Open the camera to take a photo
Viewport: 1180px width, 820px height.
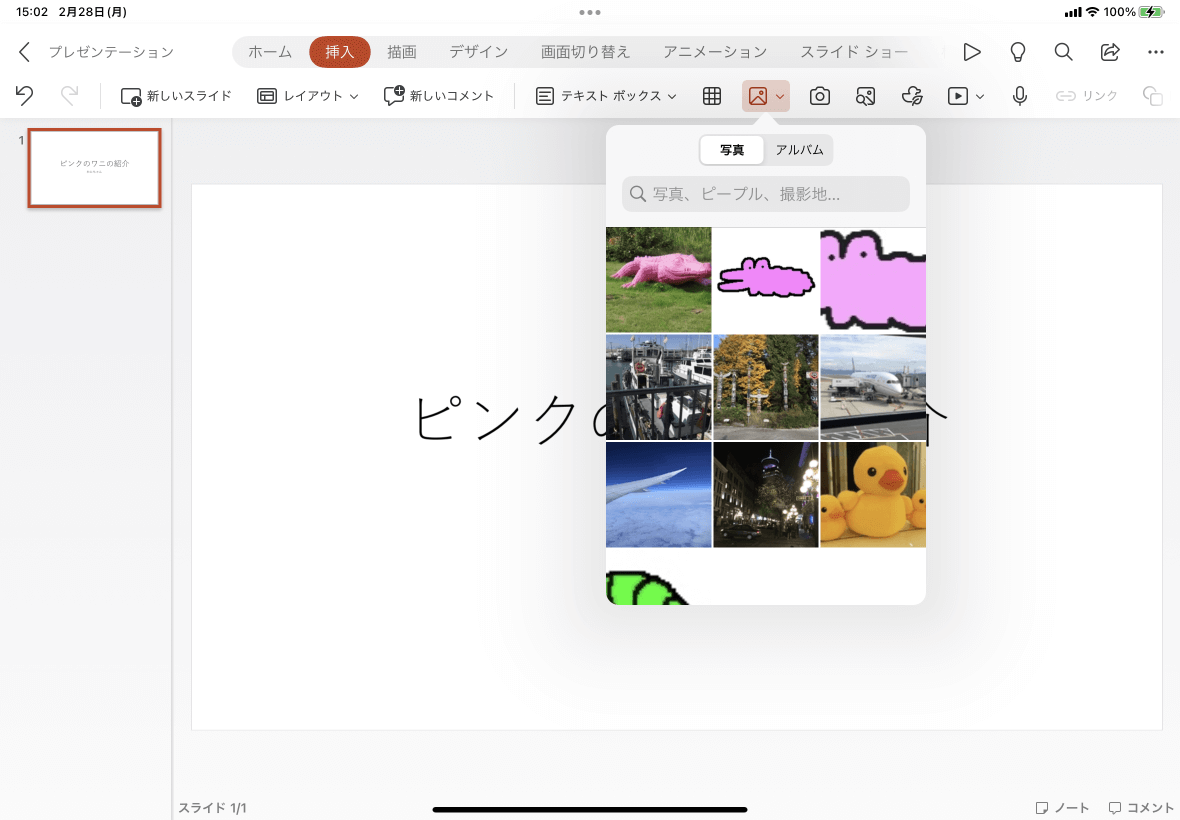point(819,96)
